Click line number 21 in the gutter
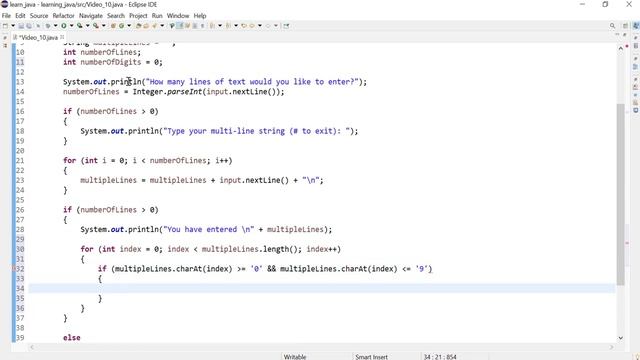Image resolution: width=640 pixels, height=360 pixels. click(x=20, y=160)
